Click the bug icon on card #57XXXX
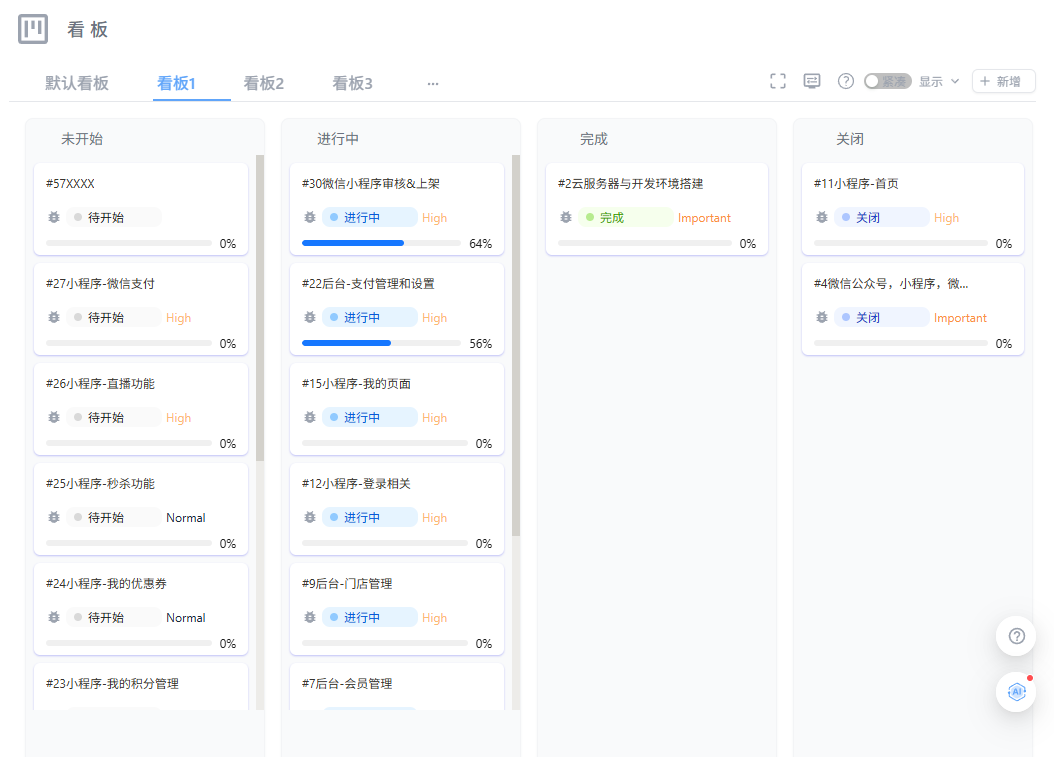The width and height of the screenshot is (1054, 757). (x=54, y=217)
